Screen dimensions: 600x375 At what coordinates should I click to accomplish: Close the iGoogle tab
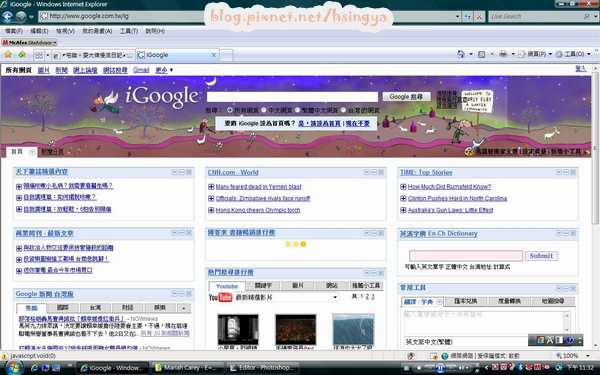[x=214, y=55]
